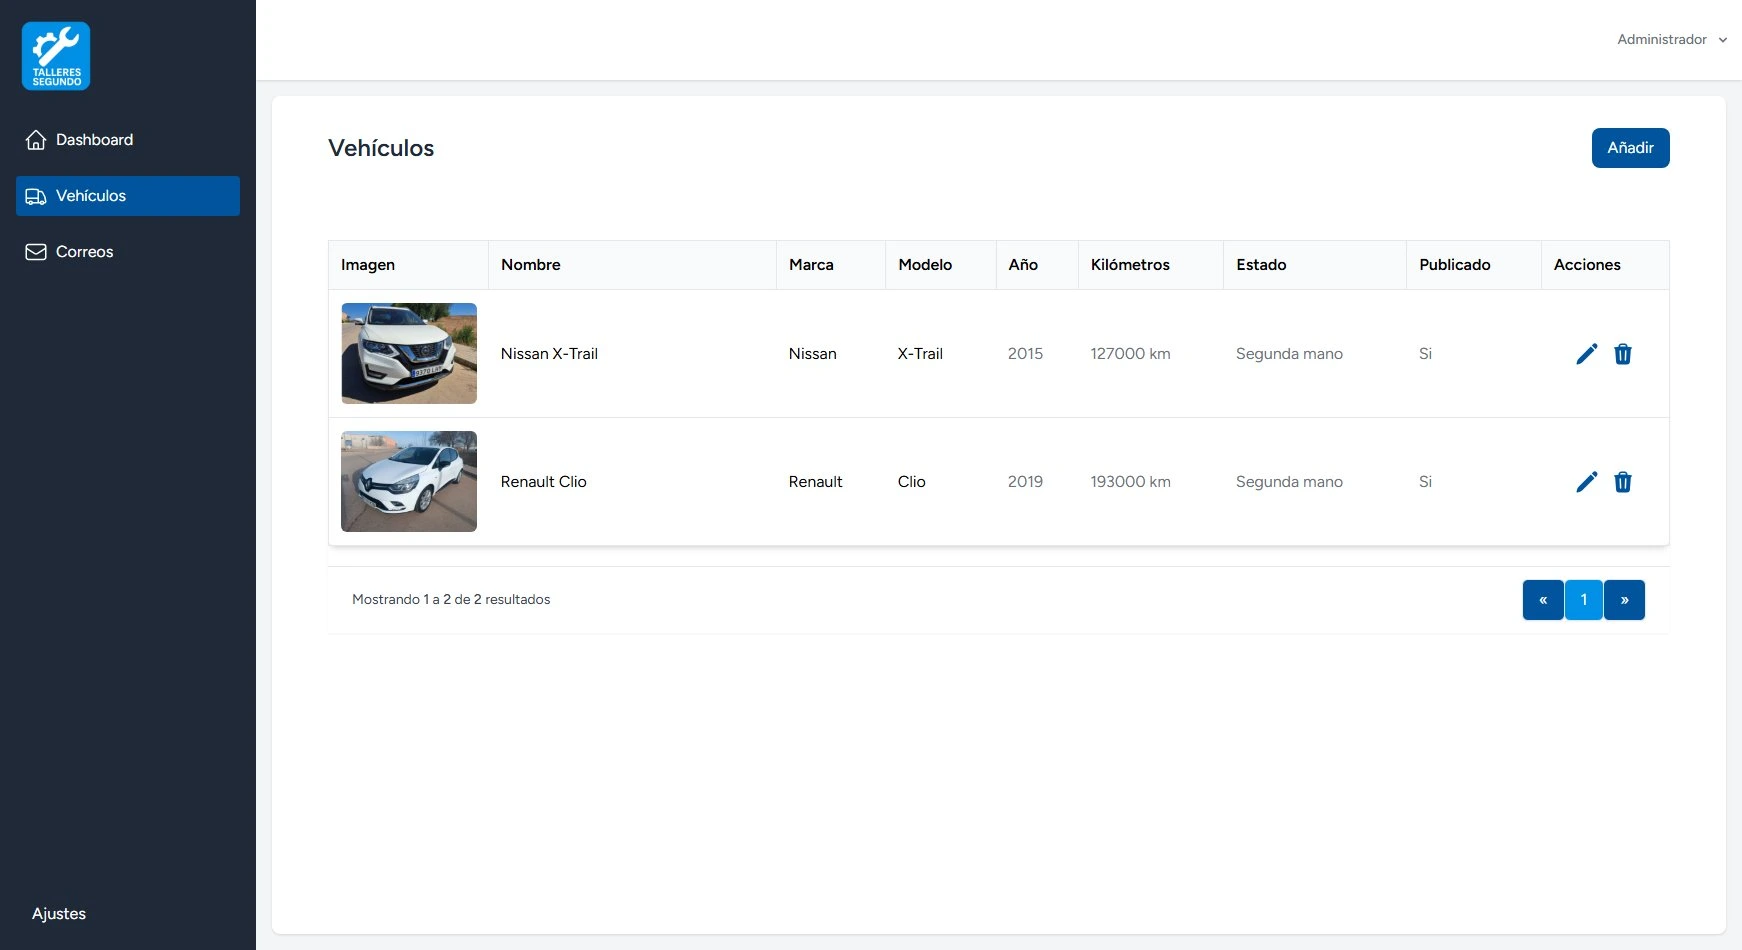Click the Vehículos page heading
Viewport: 1742px width, 950px height.
coord(381,148)
